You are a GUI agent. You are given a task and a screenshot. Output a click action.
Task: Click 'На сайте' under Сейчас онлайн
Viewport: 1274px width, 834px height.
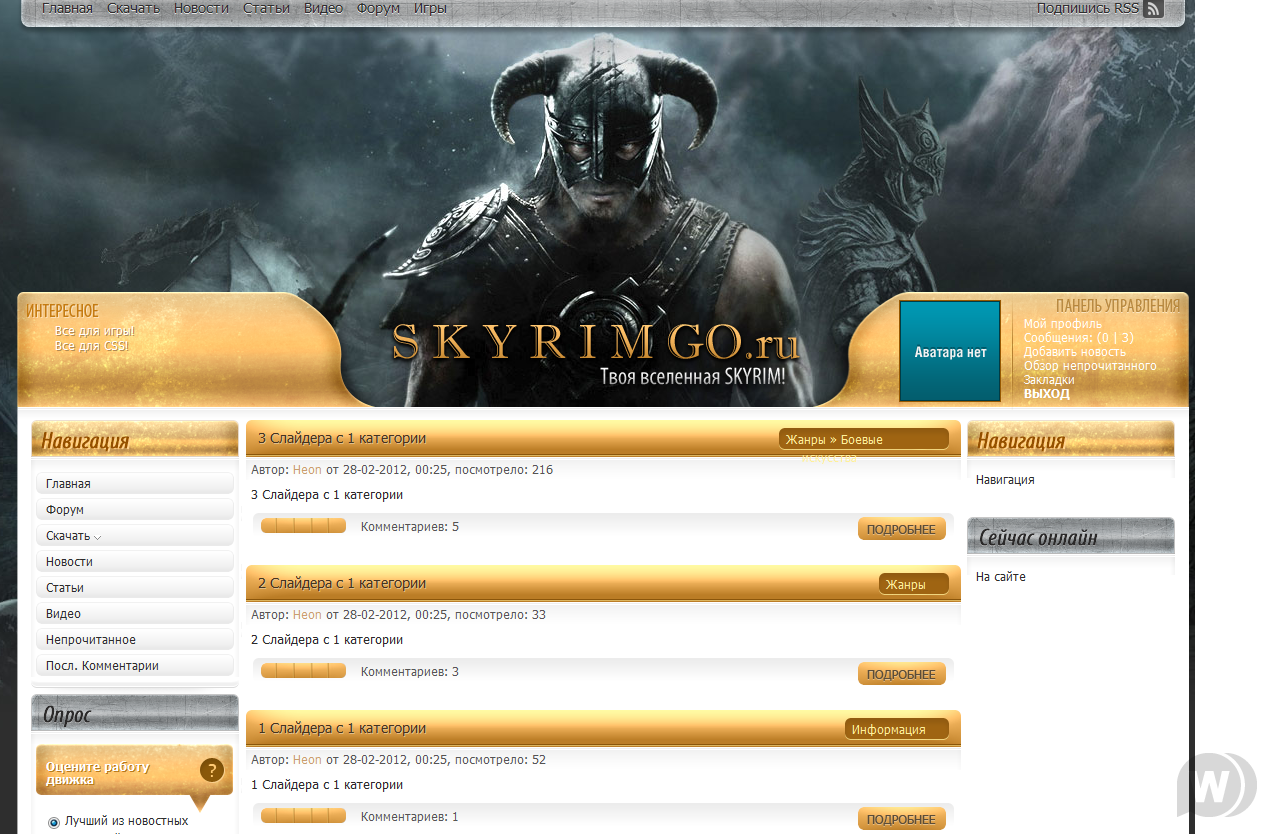(1001, 577)
